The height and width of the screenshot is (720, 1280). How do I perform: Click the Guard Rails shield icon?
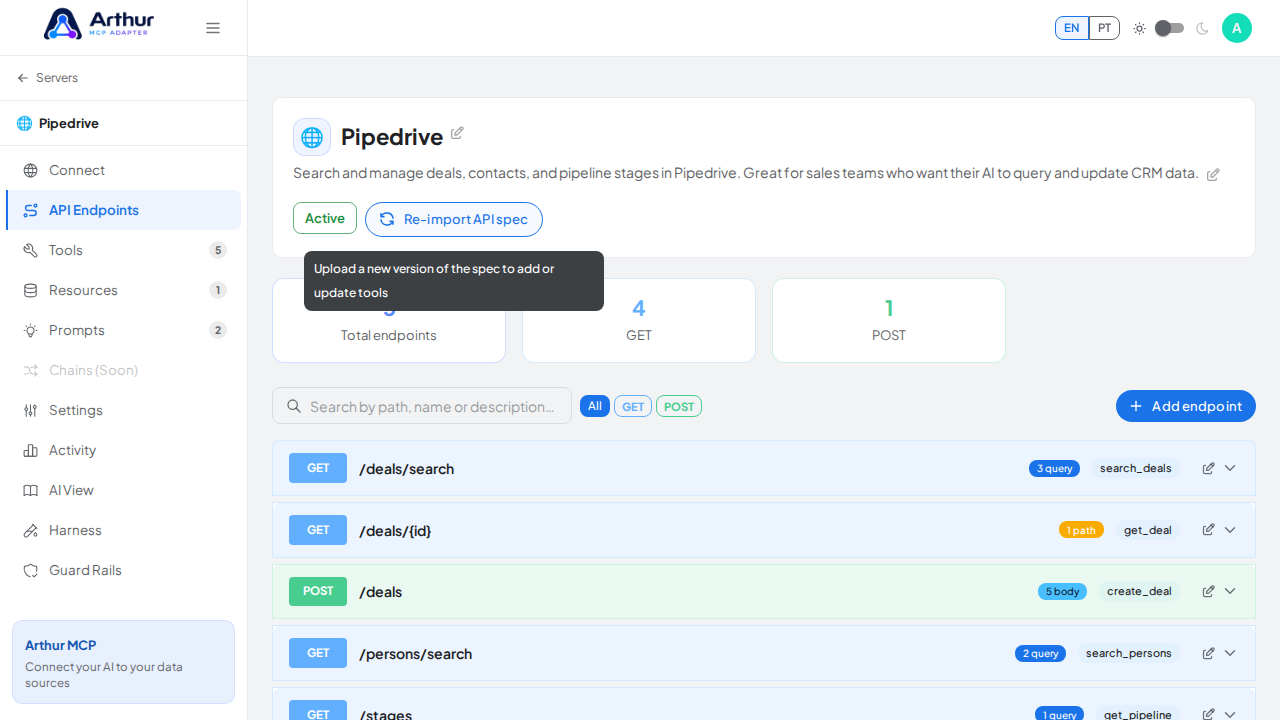31,571
